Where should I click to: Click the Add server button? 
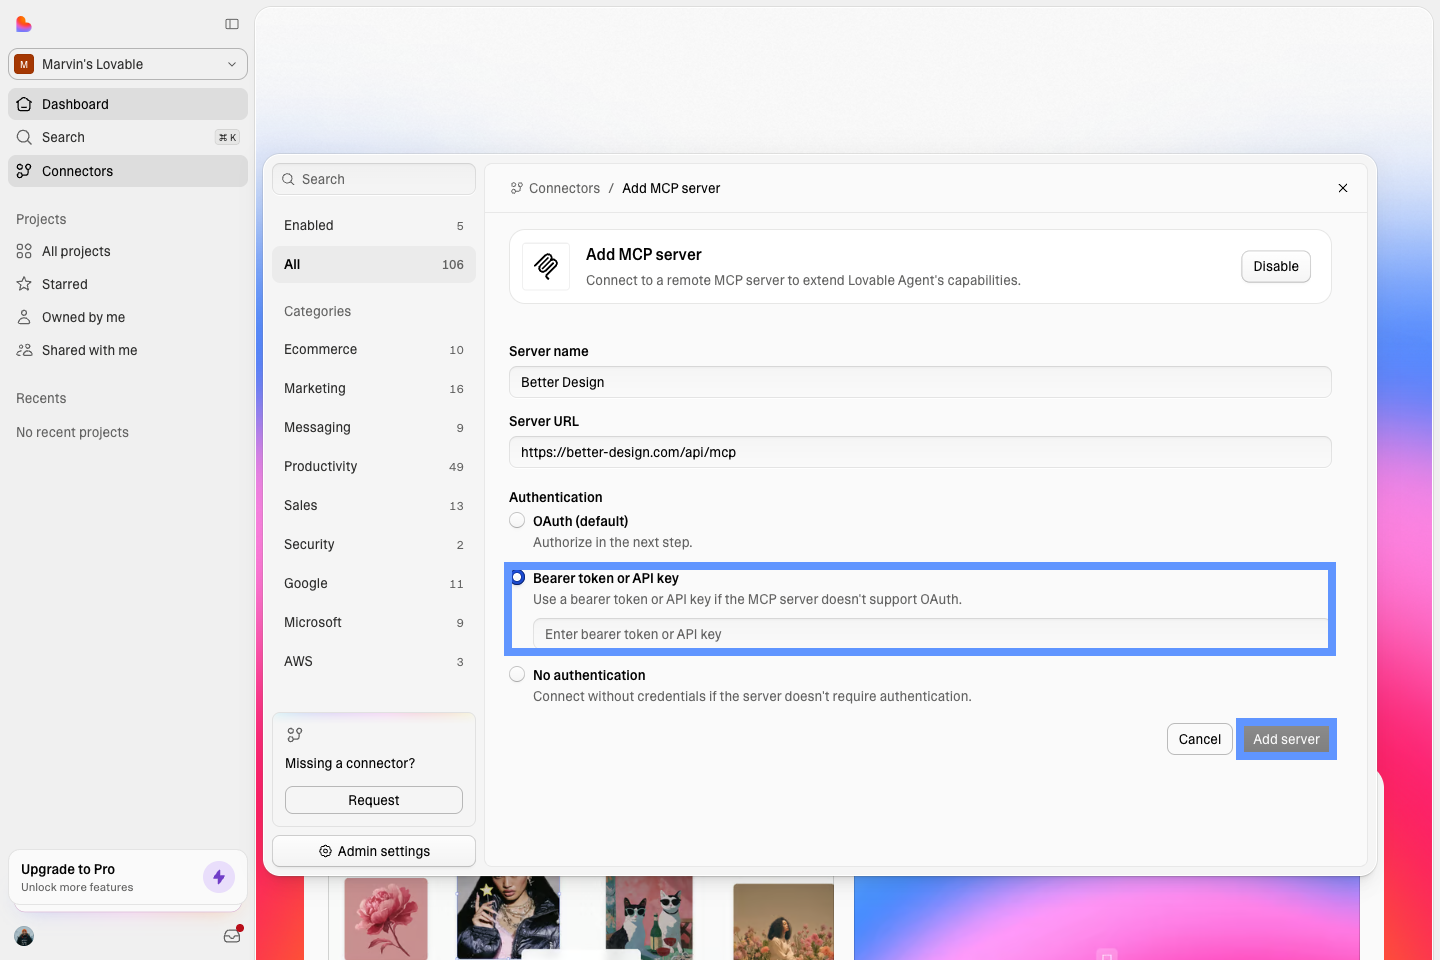coord(1287,739)
